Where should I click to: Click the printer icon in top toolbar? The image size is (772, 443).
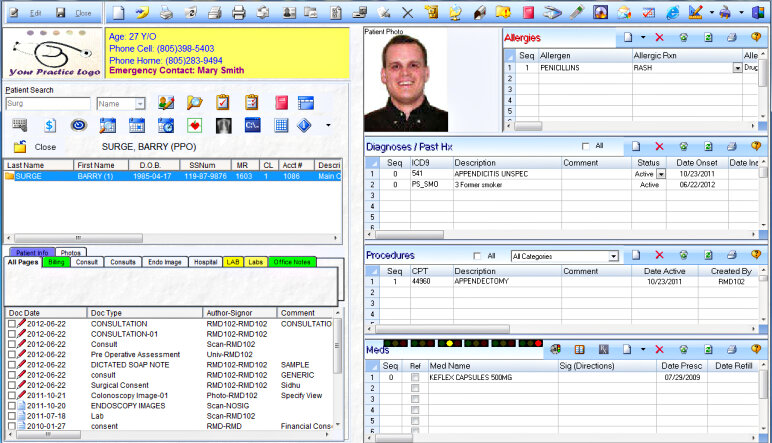point(239,13)
